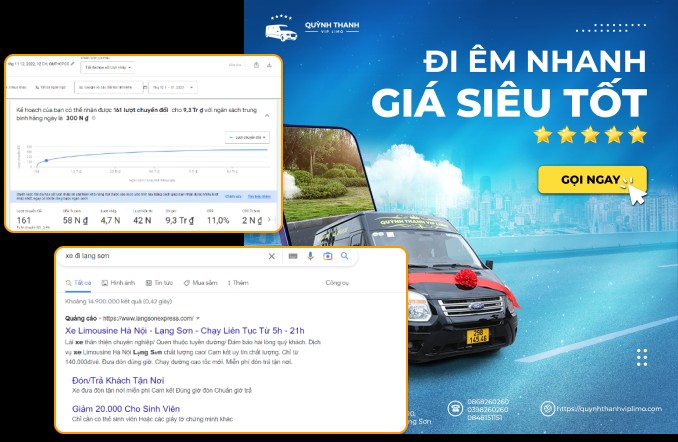Click the download icon in the Ads planner
Viewport: 678px width, 442px height.
[269, 65]
